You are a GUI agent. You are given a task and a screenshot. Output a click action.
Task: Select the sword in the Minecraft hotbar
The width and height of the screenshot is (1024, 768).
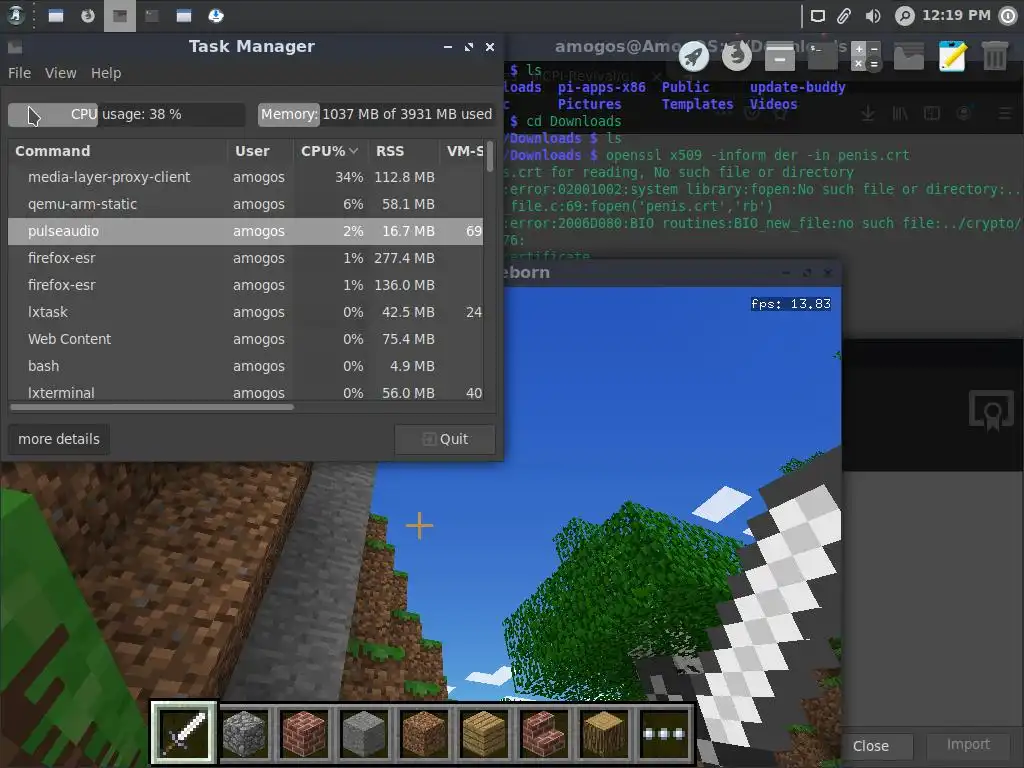tap(184, 732)
